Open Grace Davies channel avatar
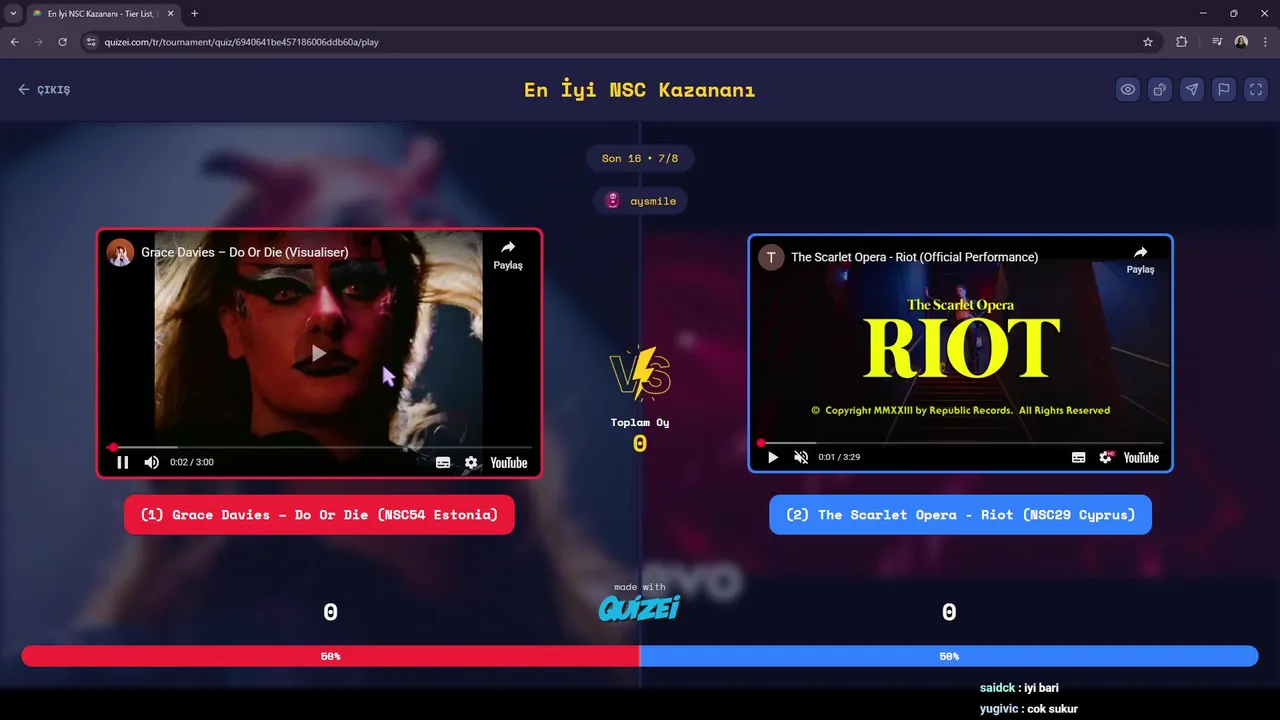 click(x=121, y=252)
